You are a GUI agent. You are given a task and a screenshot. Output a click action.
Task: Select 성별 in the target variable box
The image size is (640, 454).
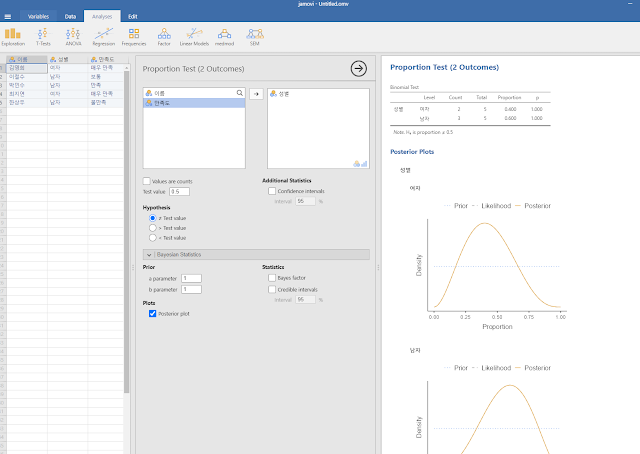tap(318, 94)
